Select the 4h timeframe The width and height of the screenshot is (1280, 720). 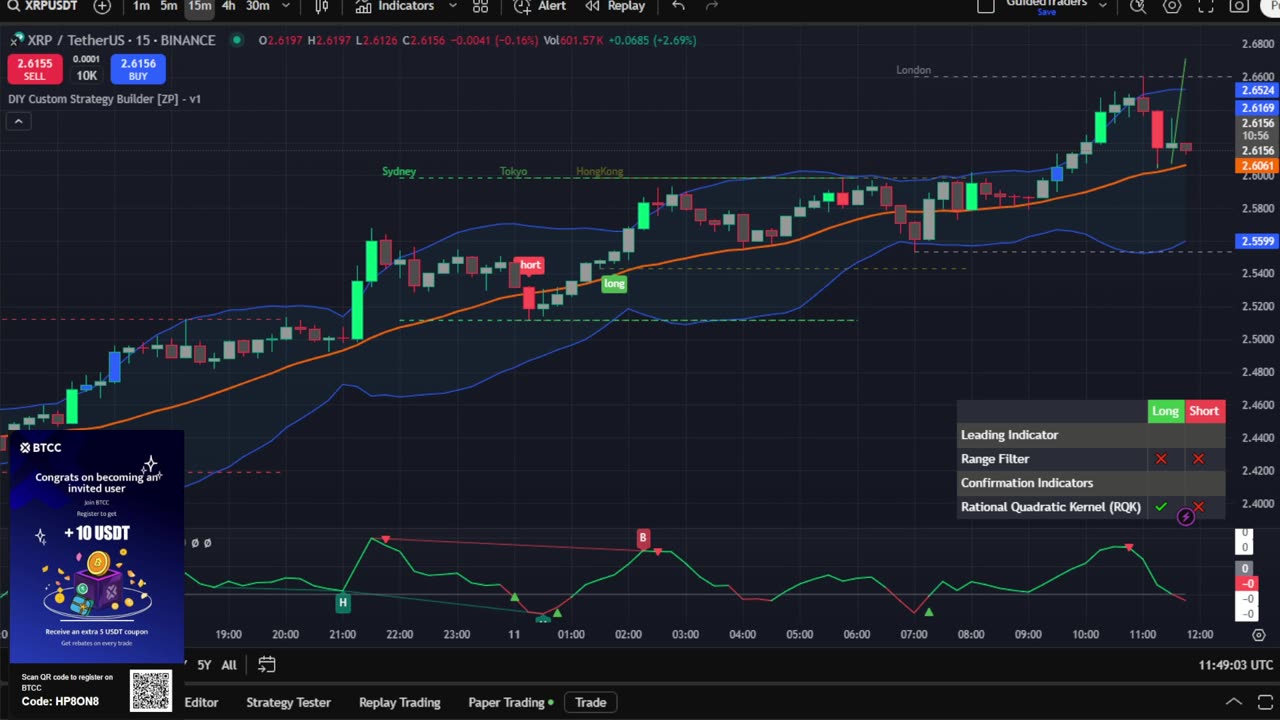[229, 6]
